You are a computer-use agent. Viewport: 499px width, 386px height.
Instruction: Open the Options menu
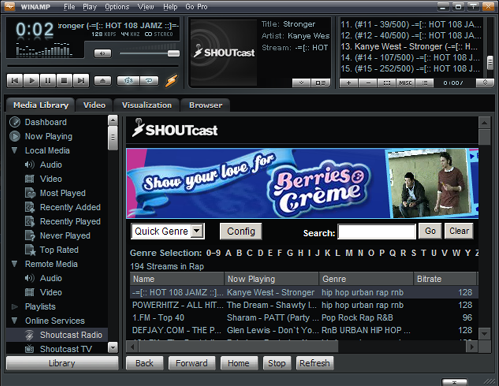117,7
